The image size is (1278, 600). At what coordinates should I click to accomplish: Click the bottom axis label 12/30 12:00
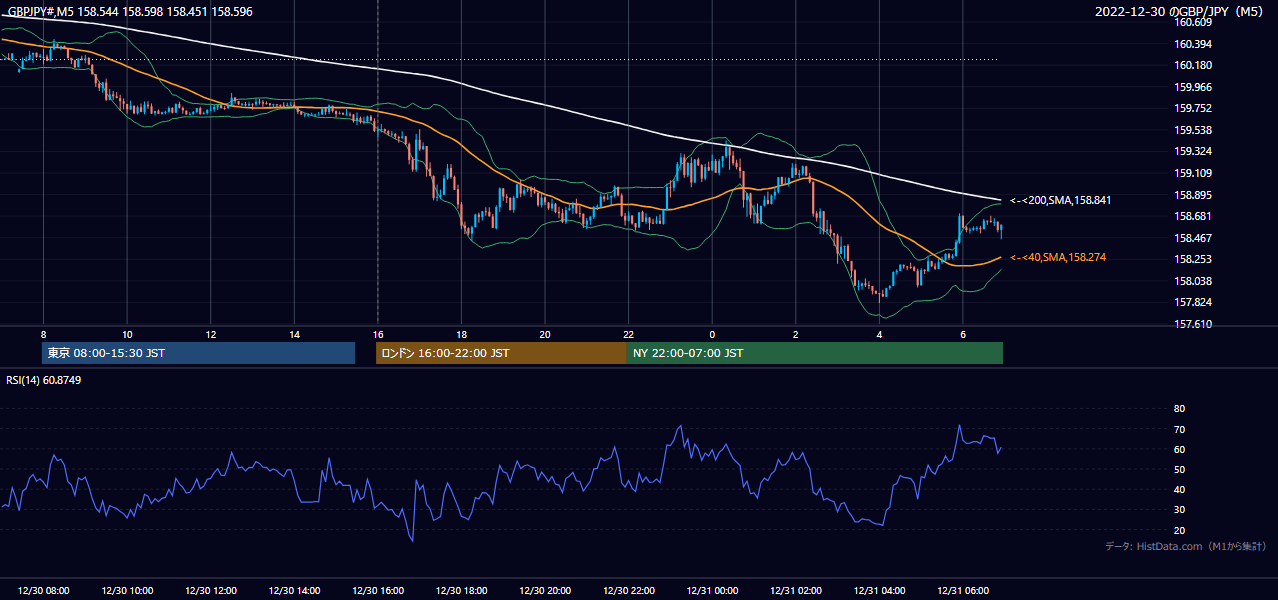click(211, 591)
